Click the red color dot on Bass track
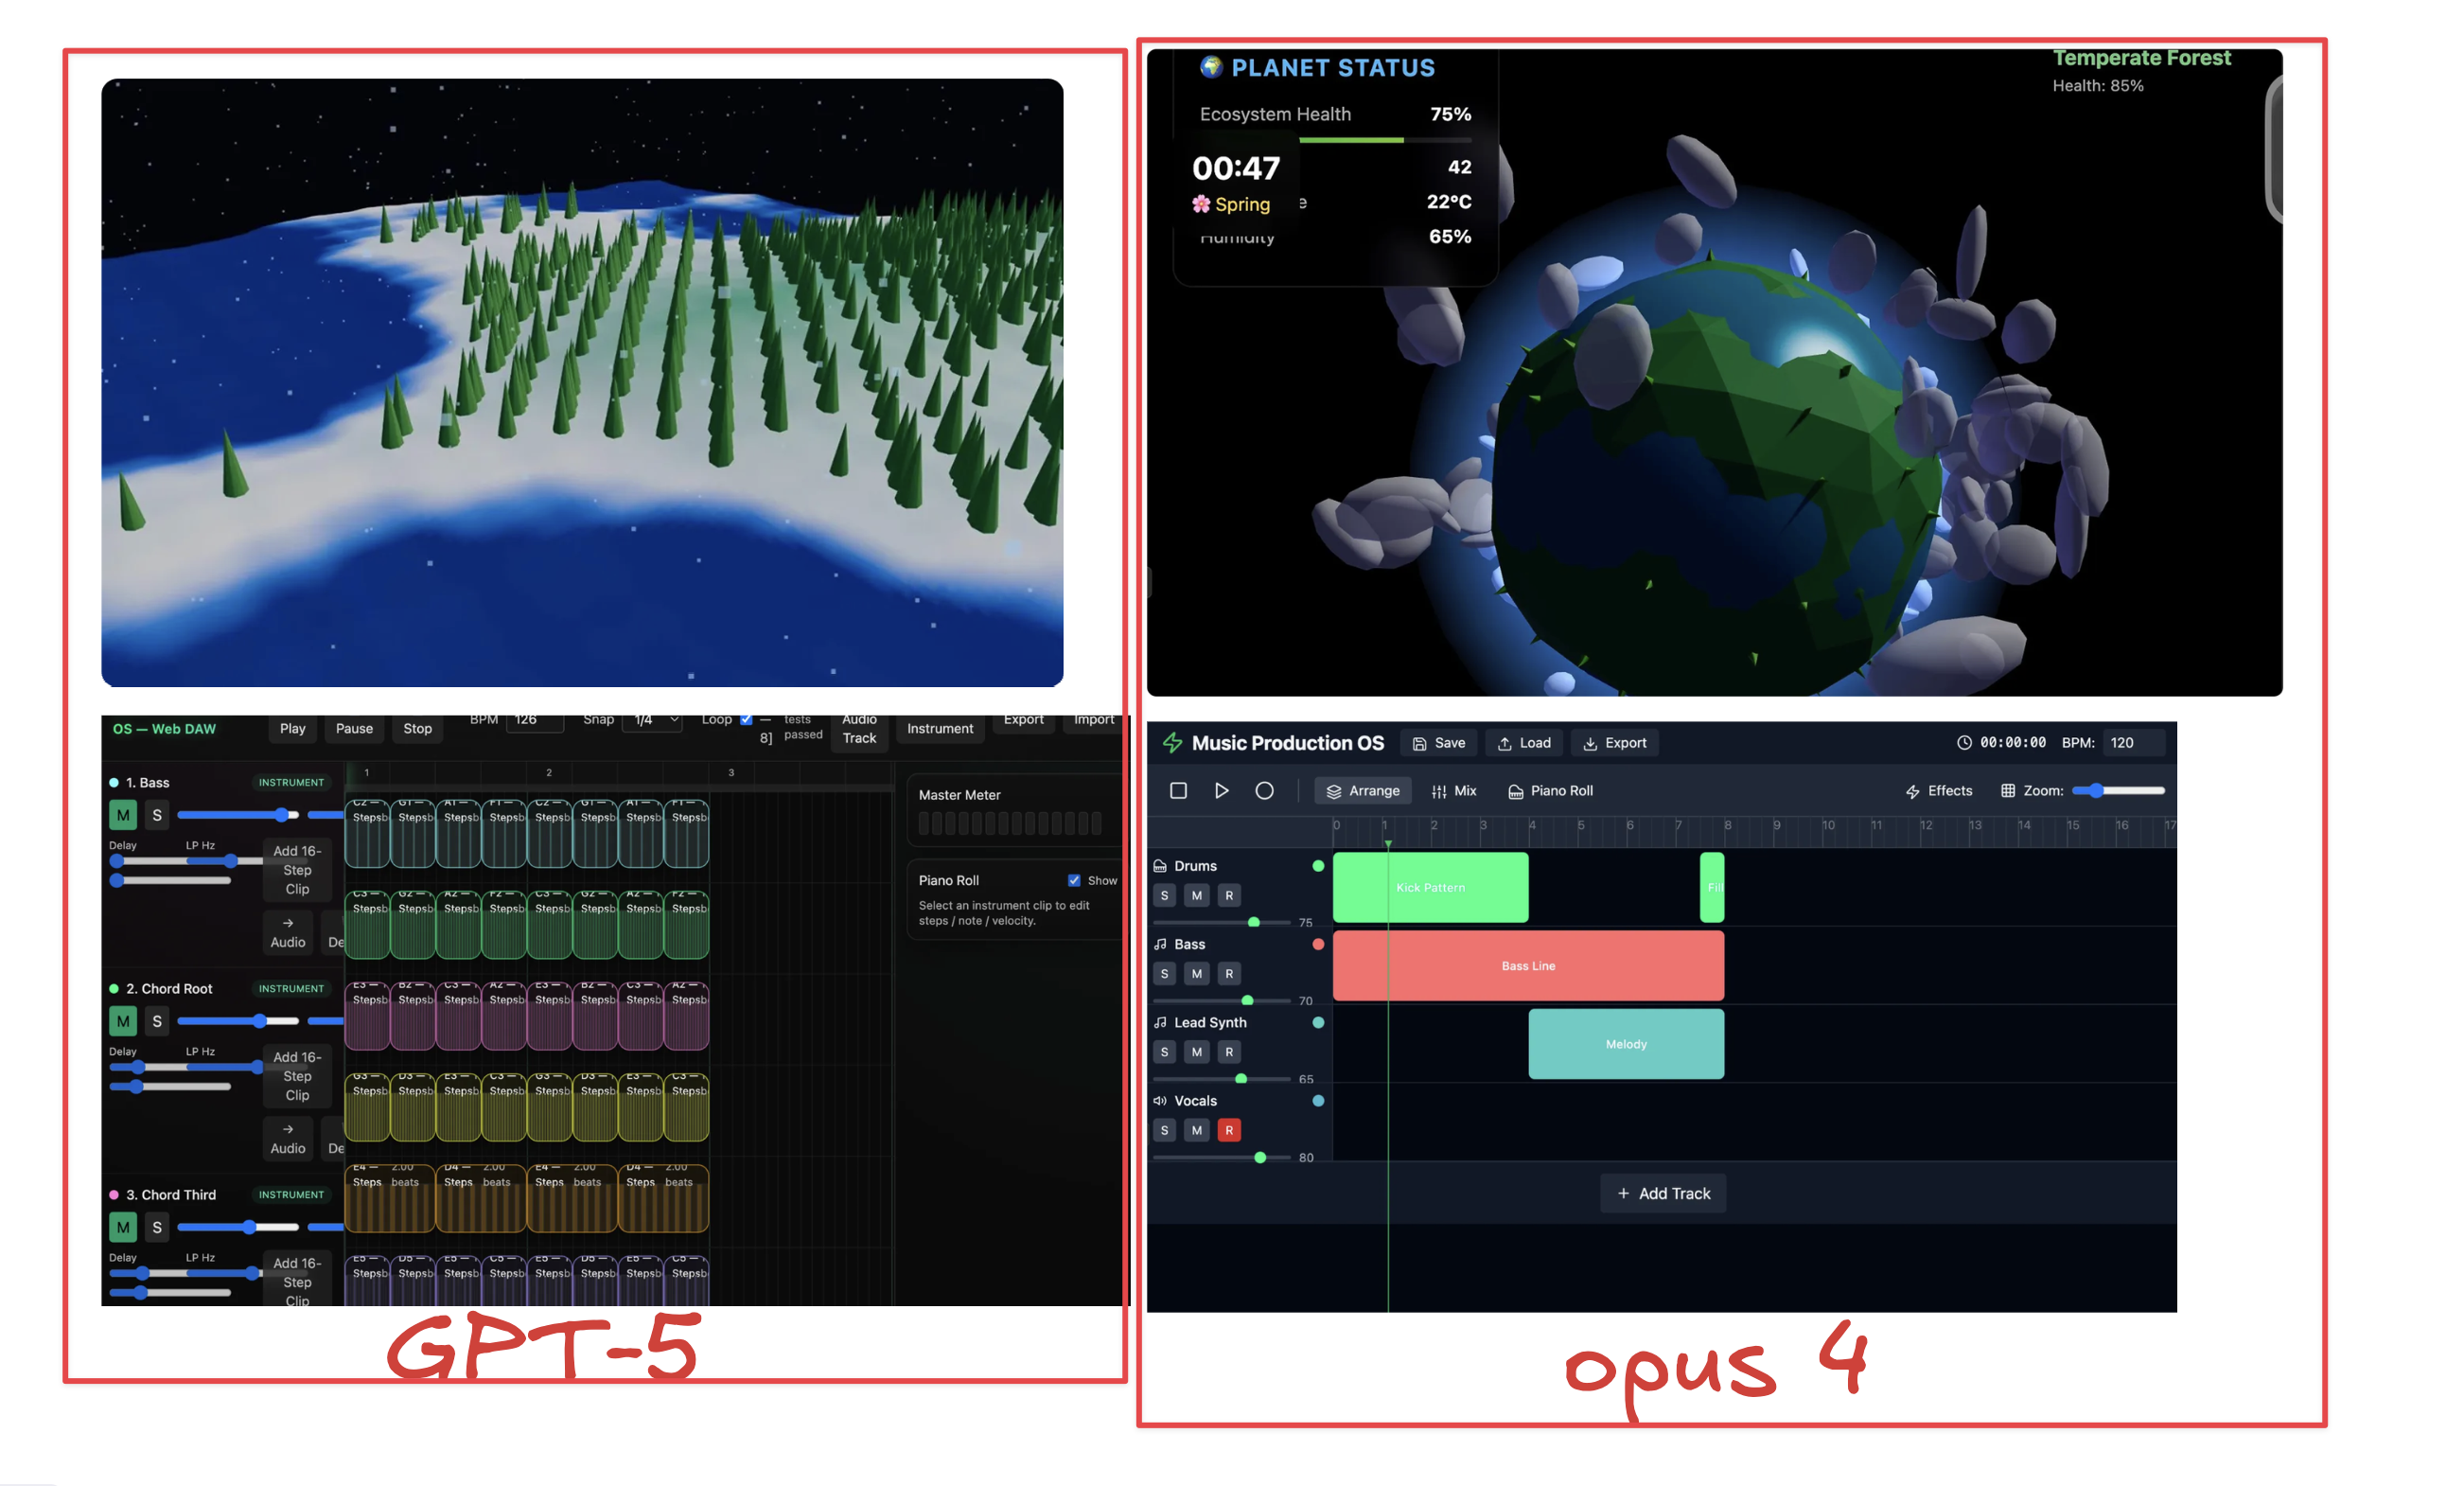The height and width of the screenshot is (1486, 2464). pyautogui.click(x=1318, y=944)
